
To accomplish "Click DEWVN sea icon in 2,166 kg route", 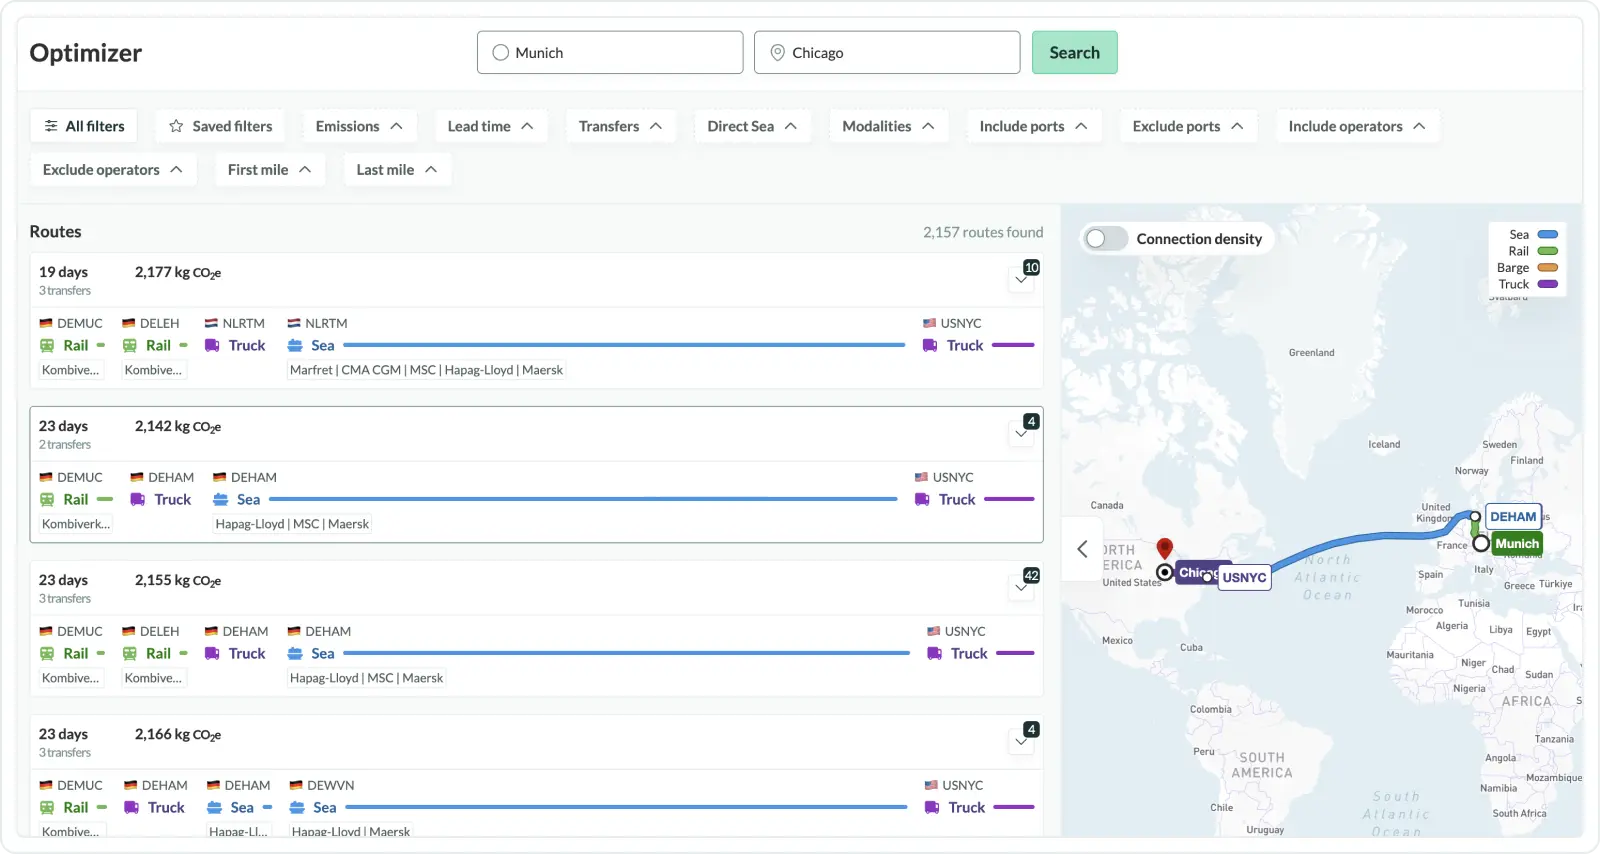I will click(x=297, y=808).
